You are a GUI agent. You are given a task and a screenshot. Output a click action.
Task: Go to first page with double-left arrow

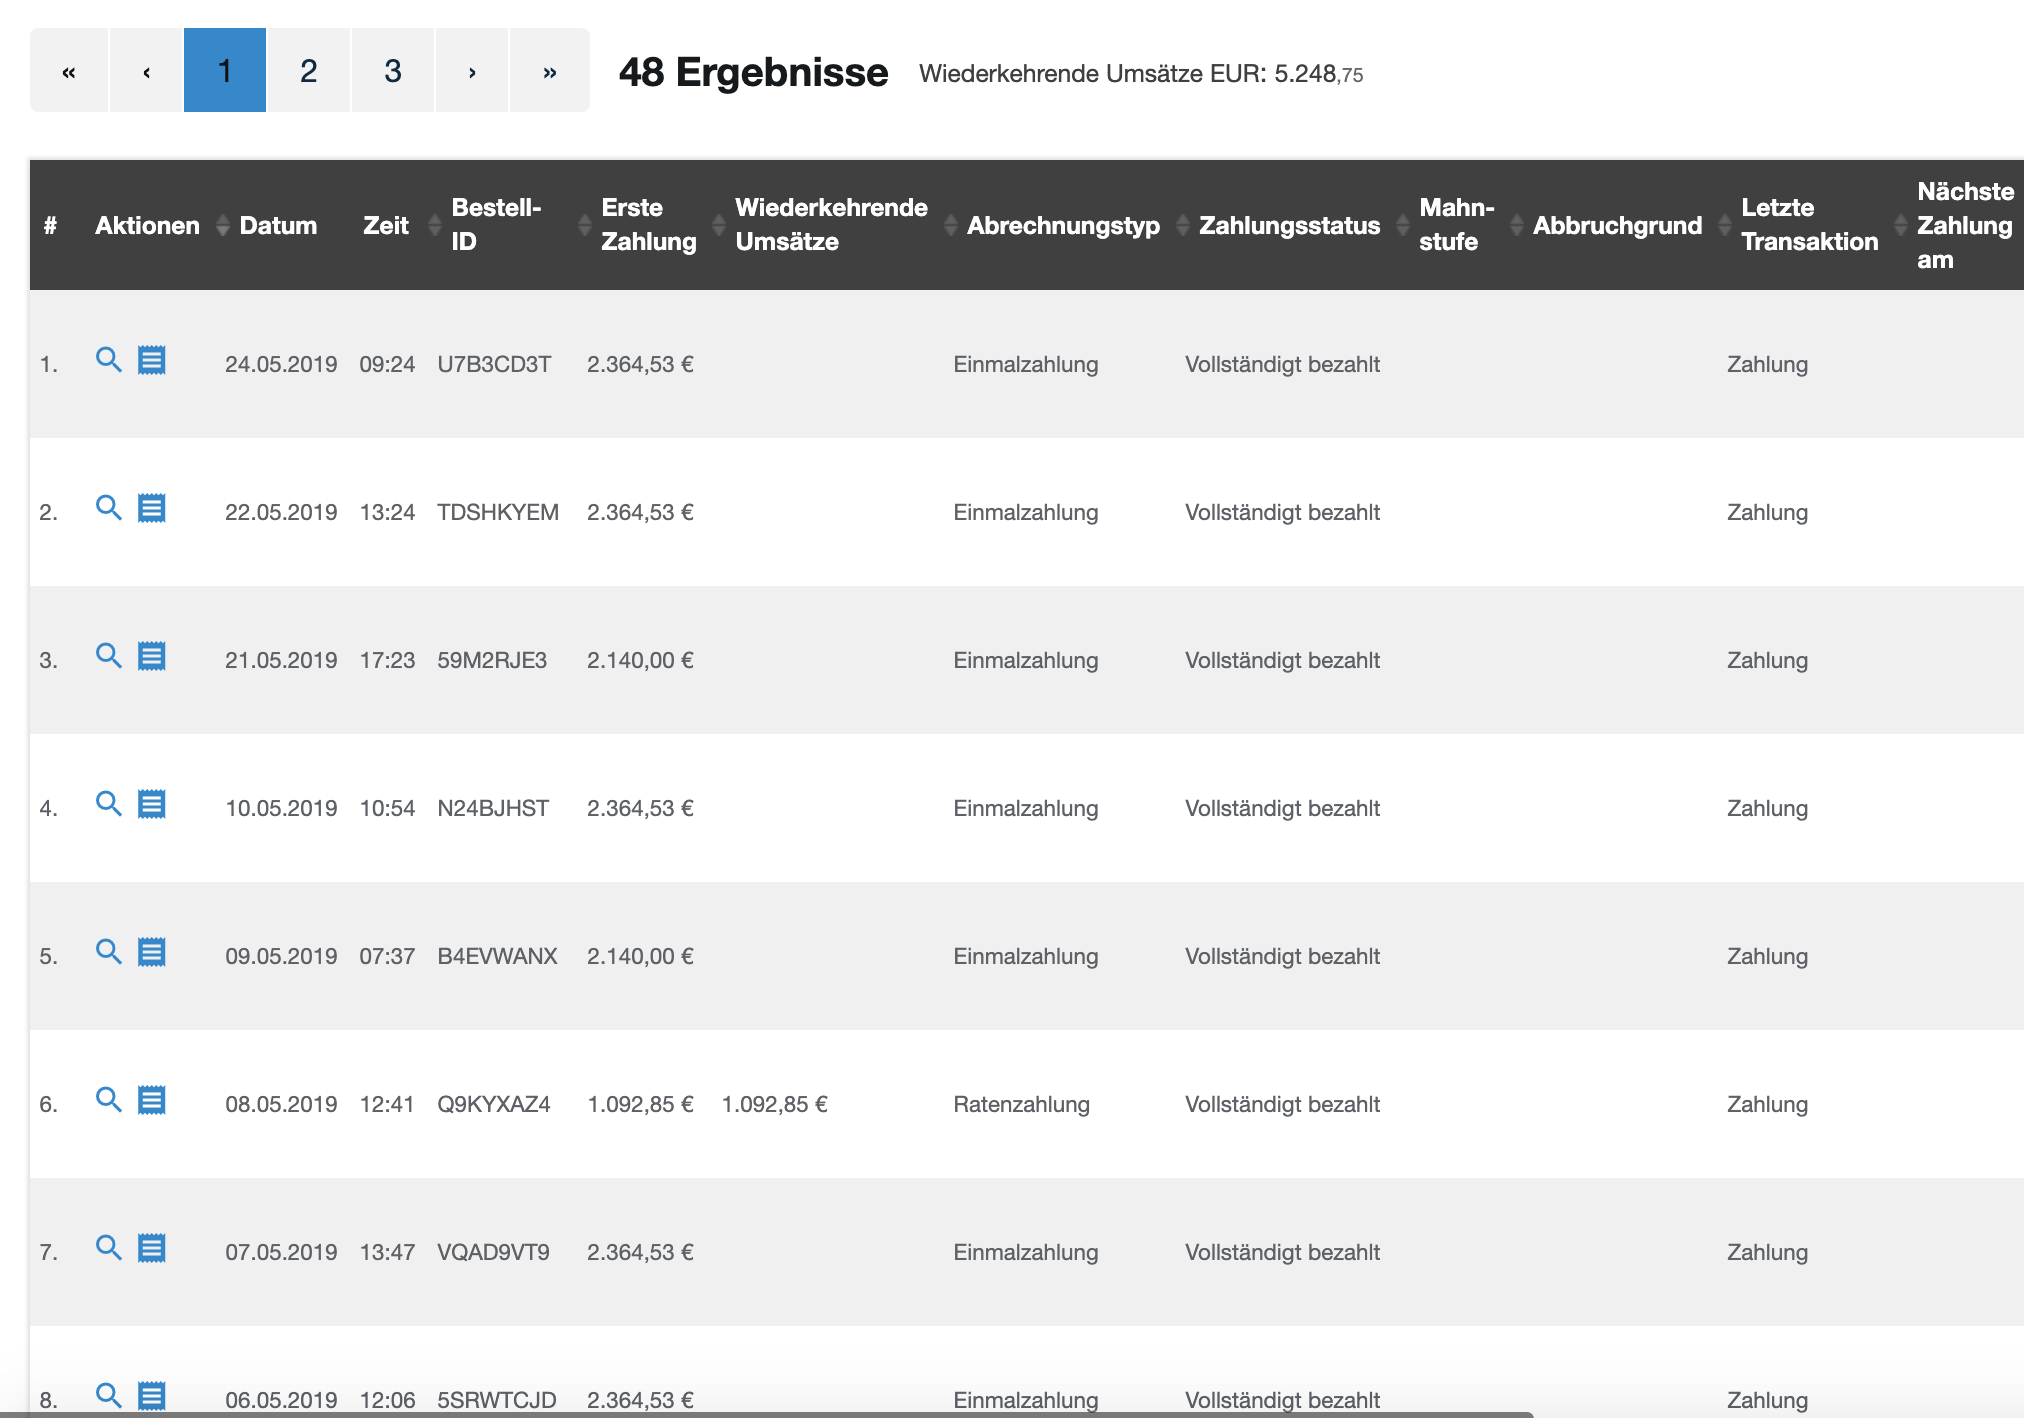pos(69,70)
